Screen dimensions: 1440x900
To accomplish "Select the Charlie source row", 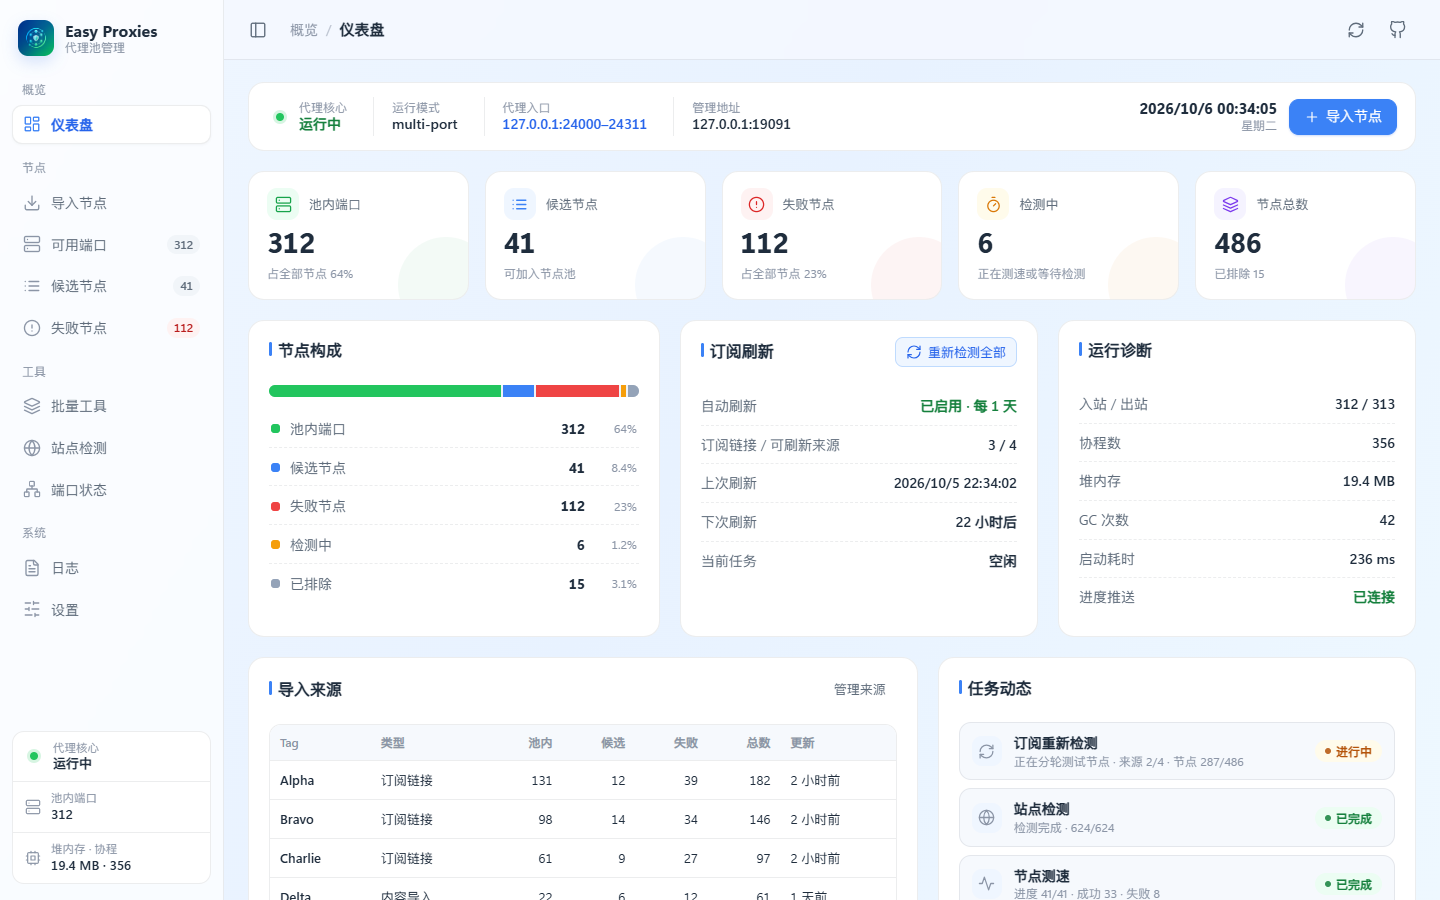I will tap(583, 858).
